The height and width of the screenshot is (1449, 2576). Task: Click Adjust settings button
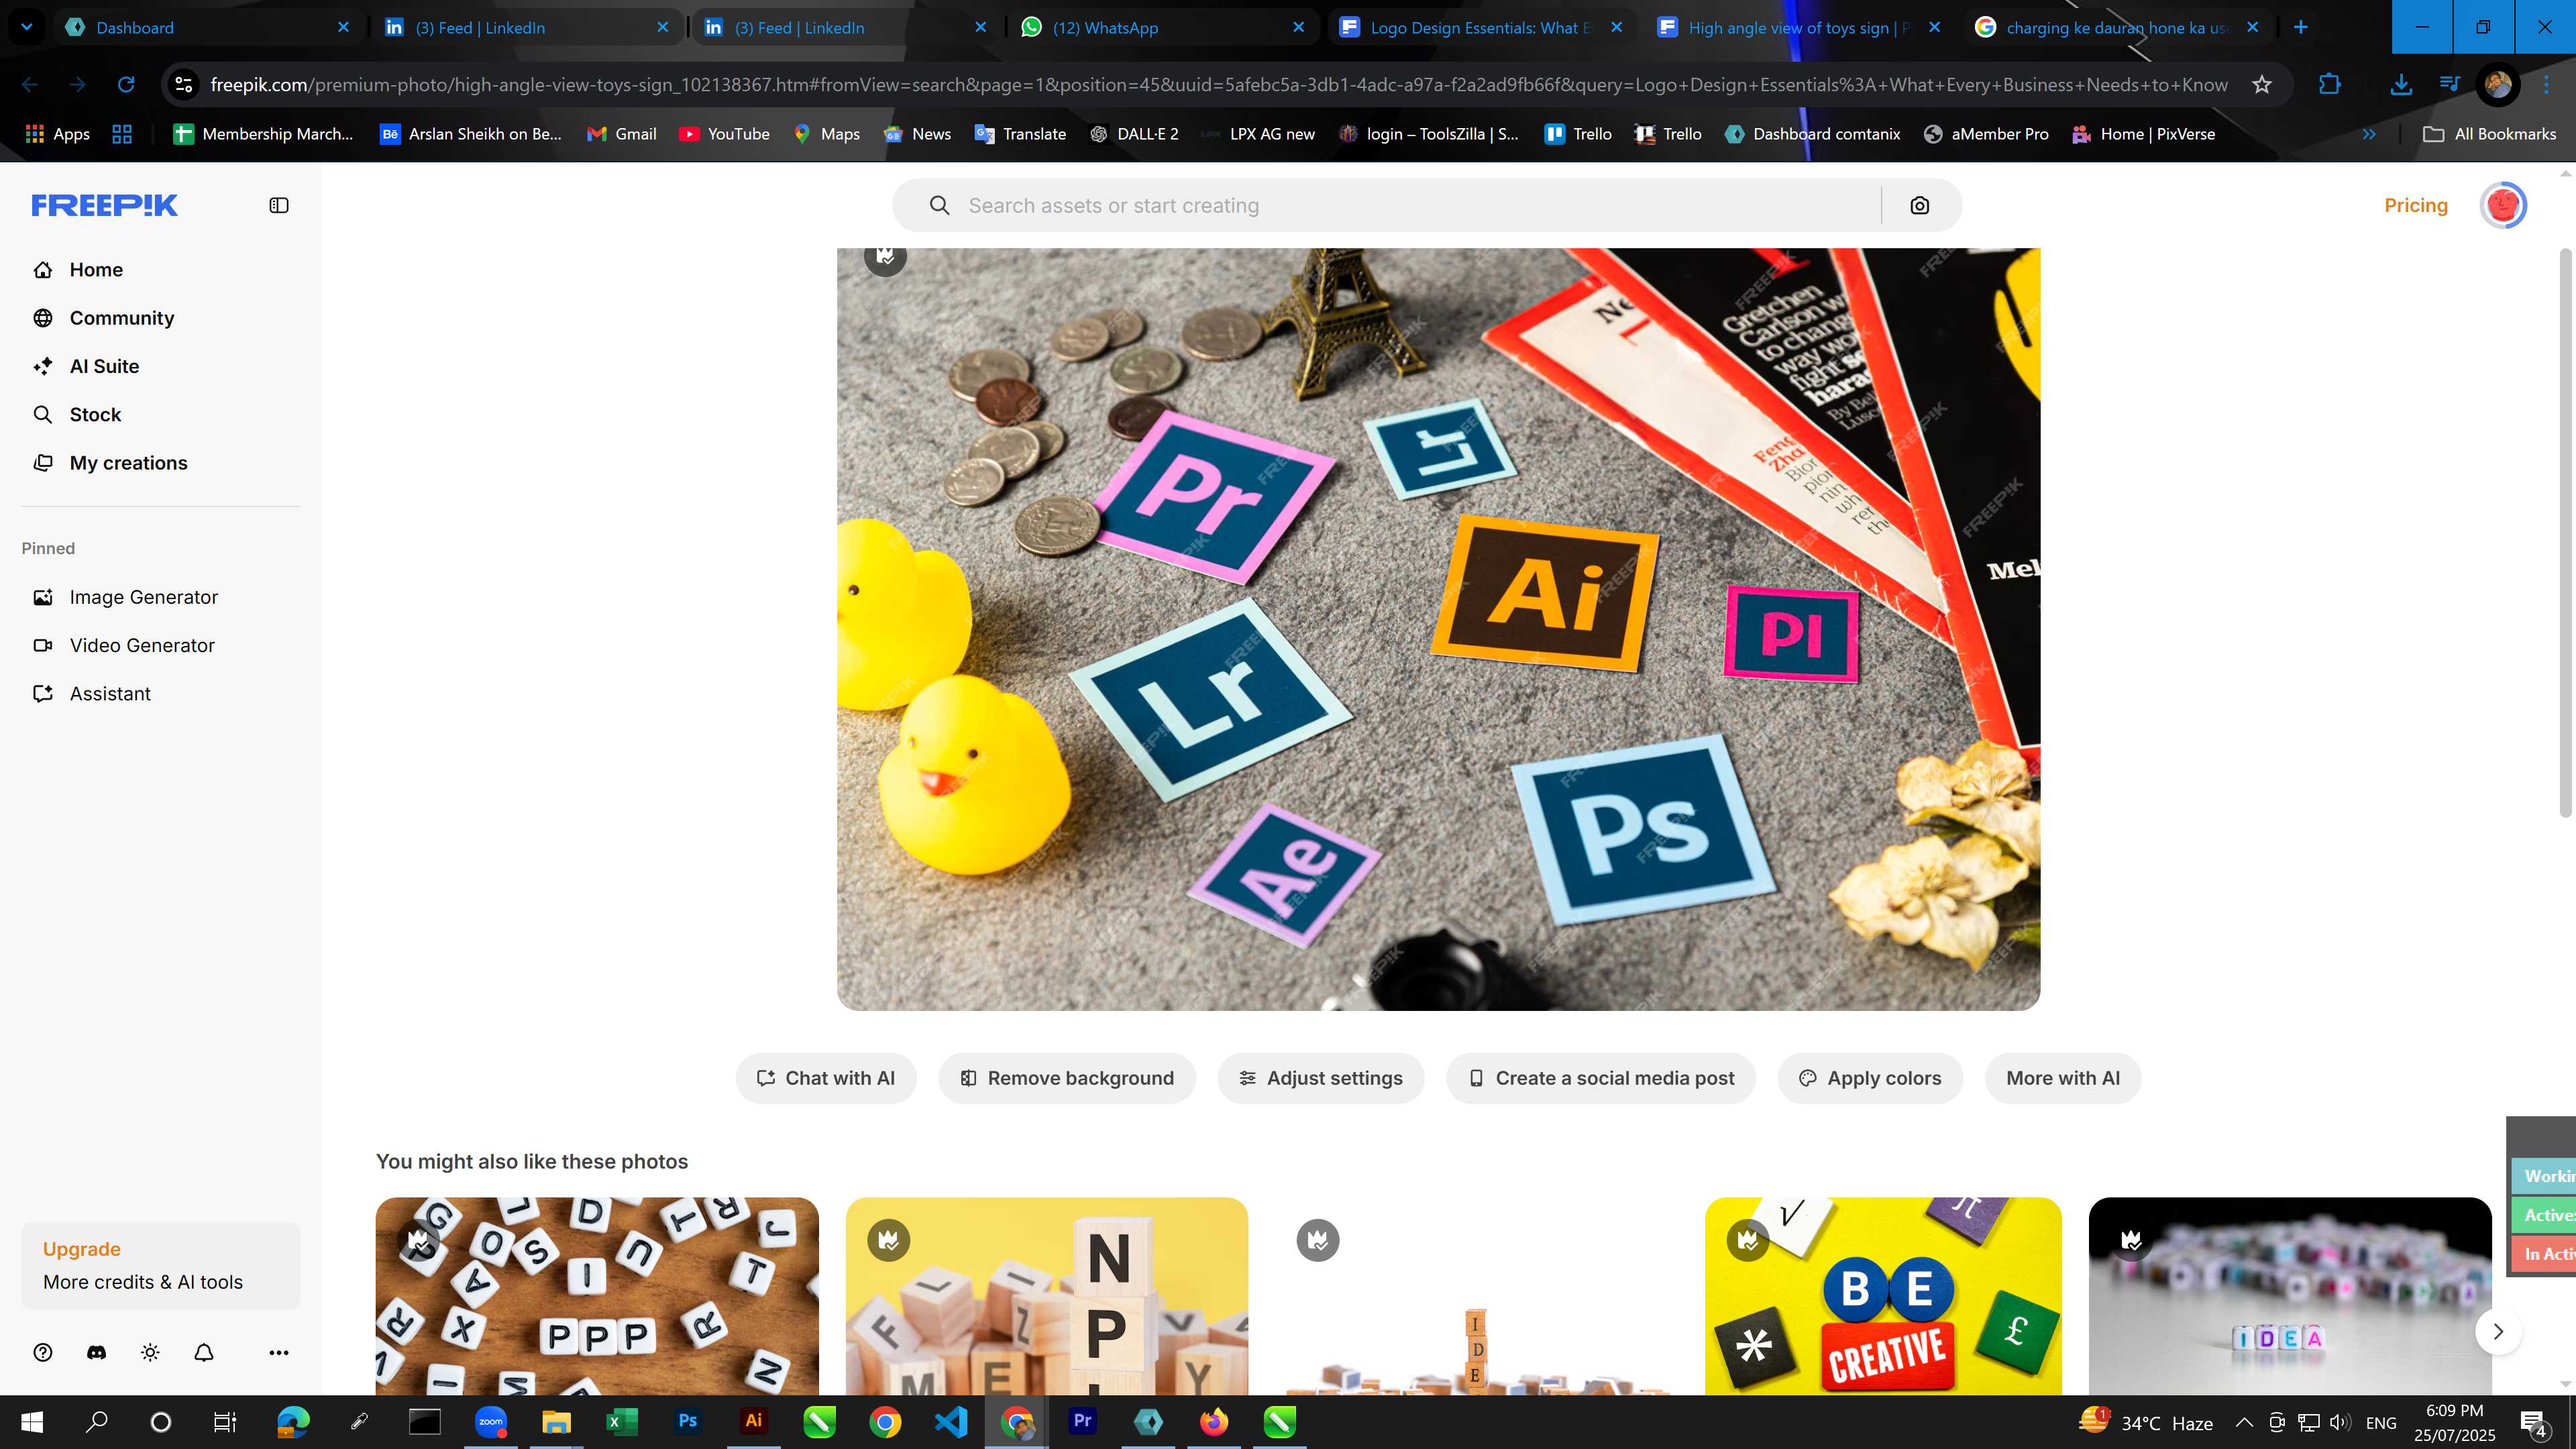(x=1320, y=1078)
